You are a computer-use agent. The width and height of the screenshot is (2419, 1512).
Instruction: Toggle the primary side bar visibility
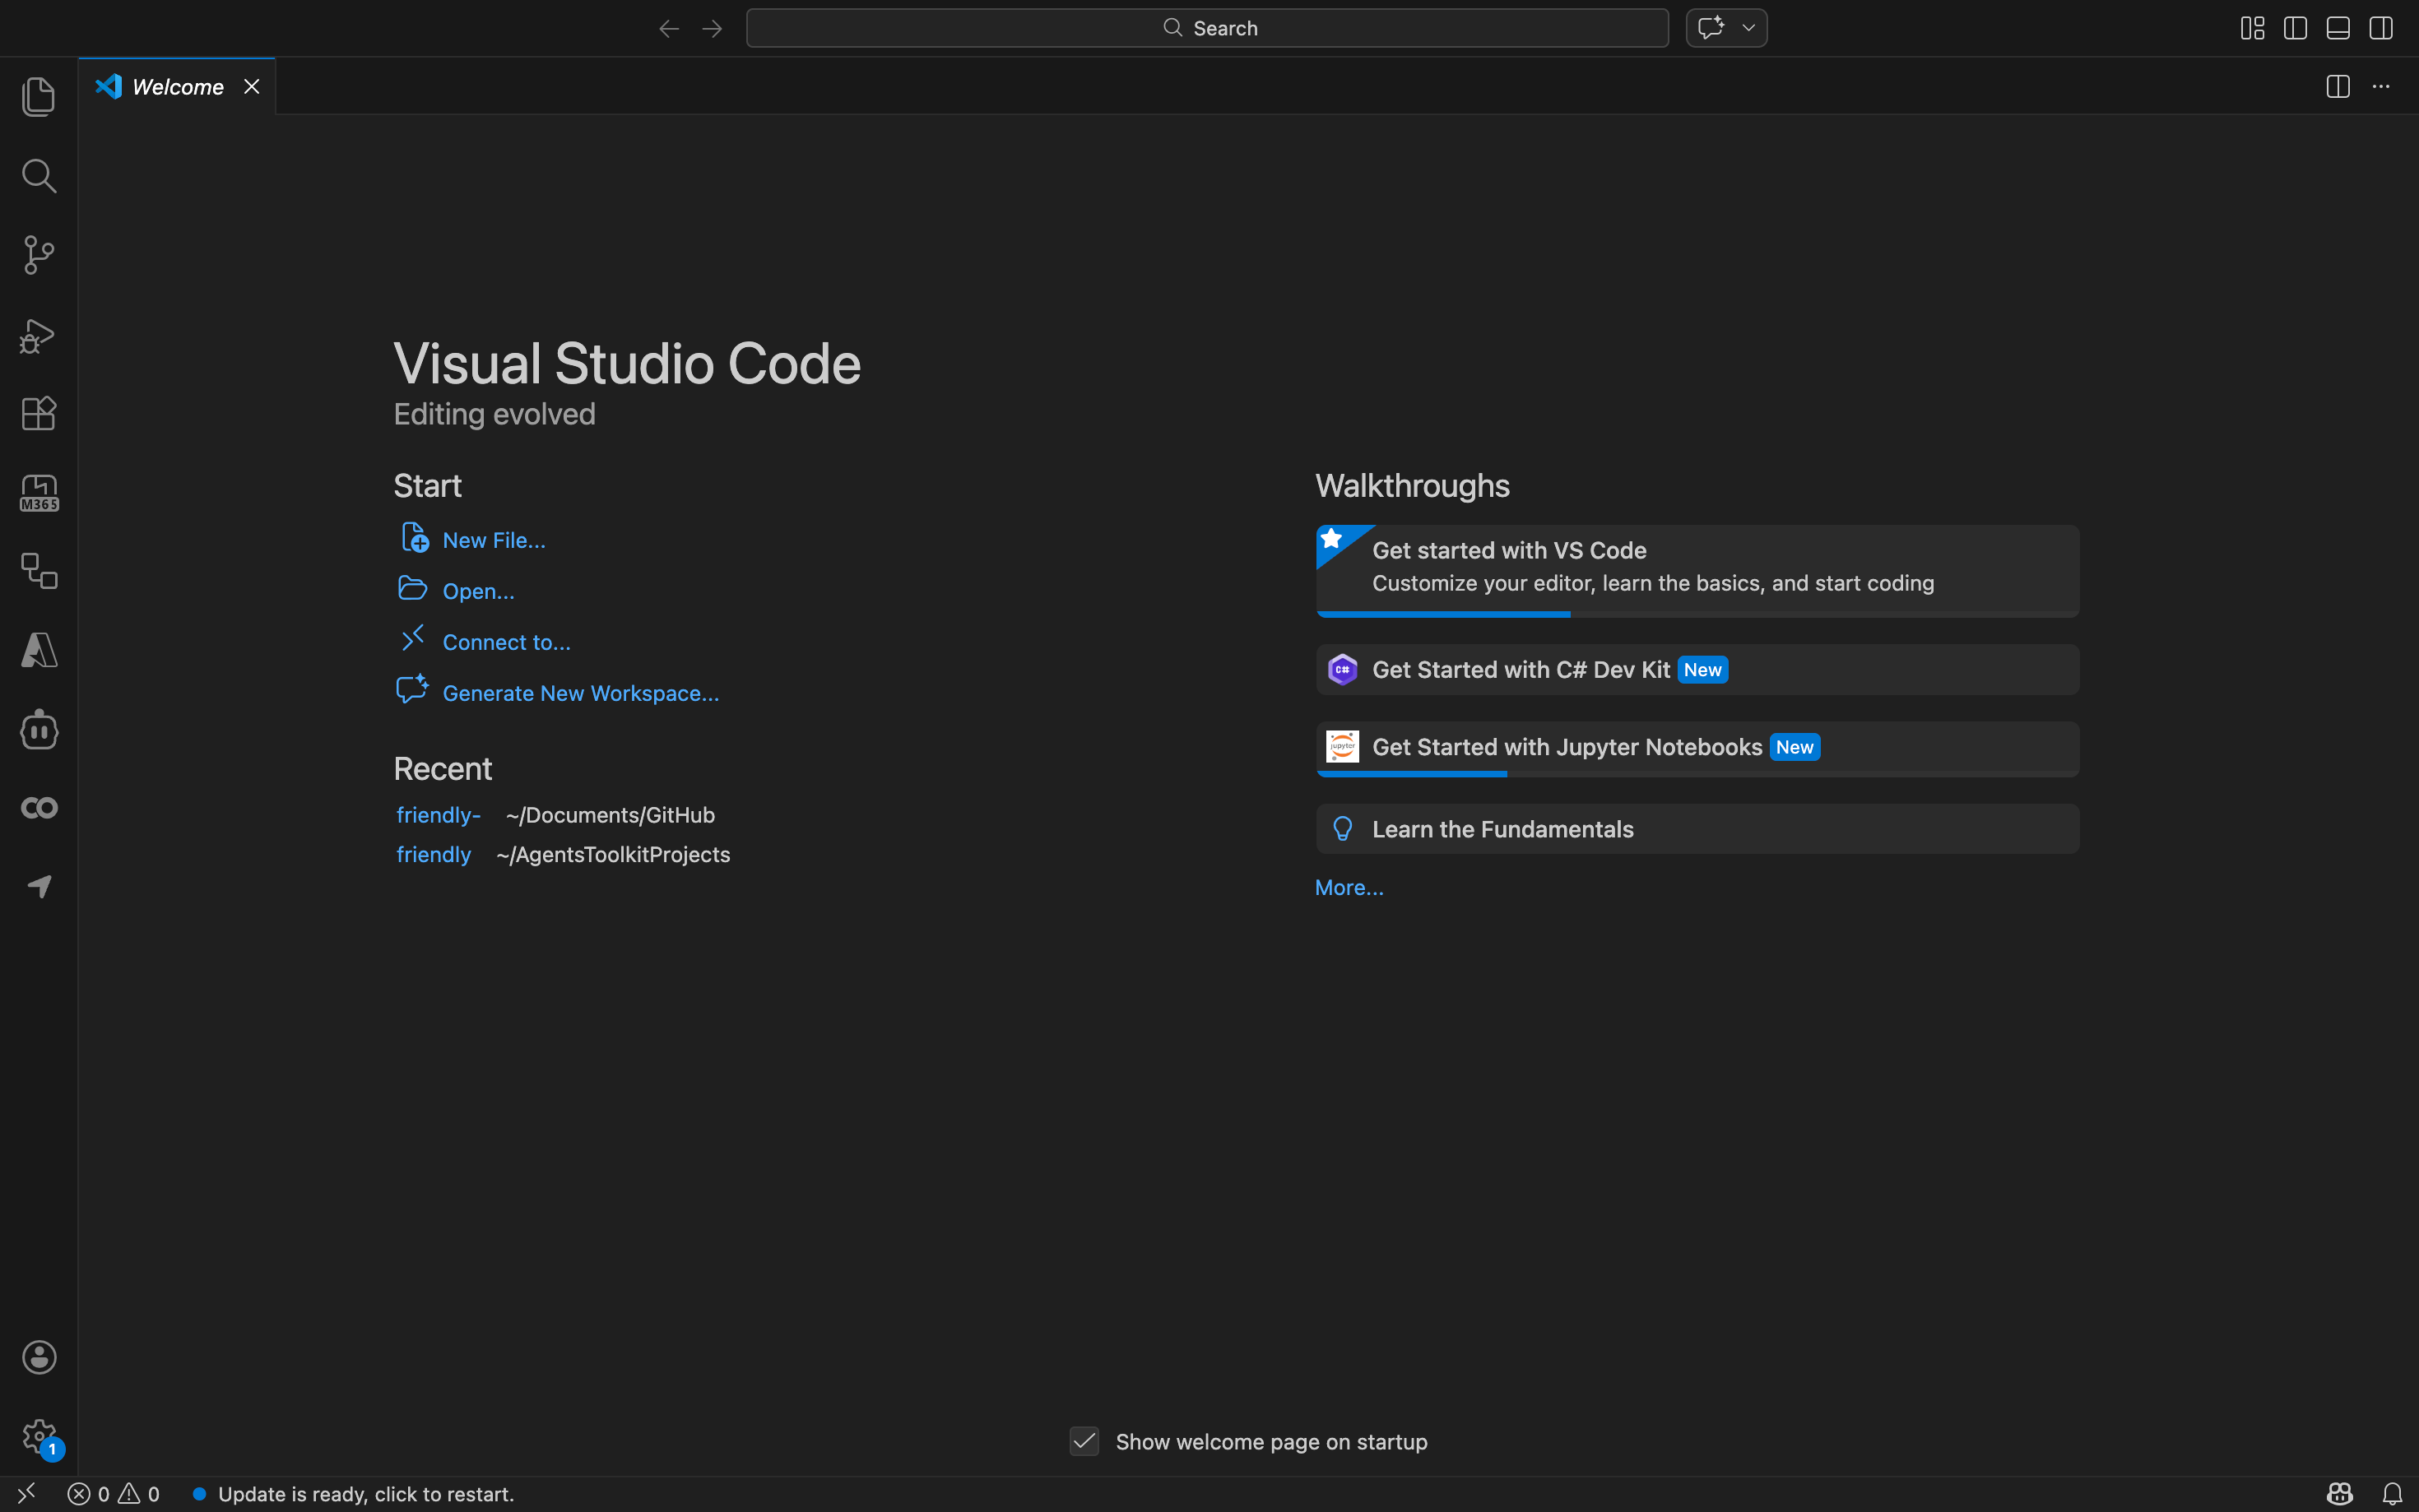point(2295,28)
